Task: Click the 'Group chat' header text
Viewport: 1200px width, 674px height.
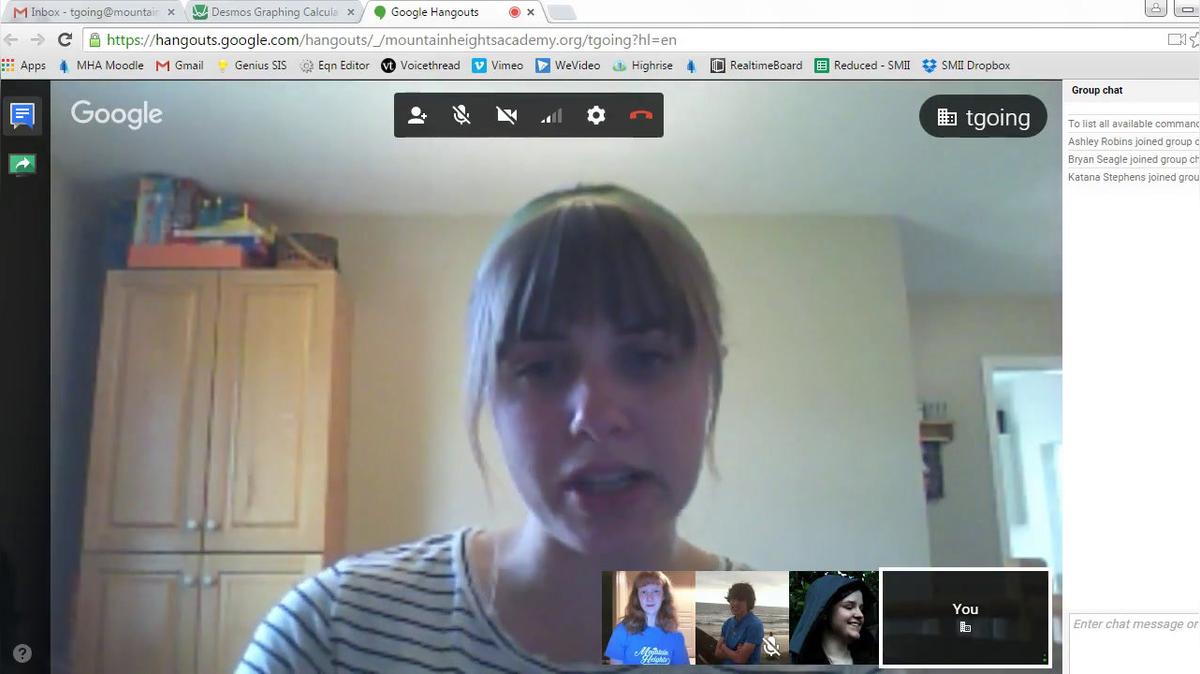Action: [1097, 90]
